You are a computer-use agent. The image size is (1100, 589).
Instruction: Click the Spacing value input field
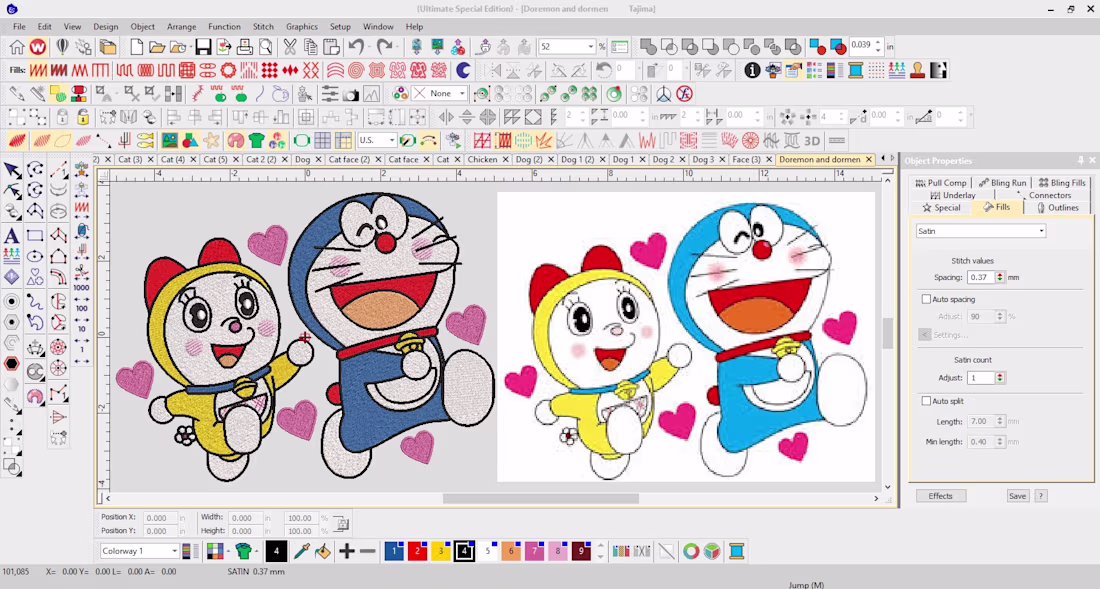(981, 277)
